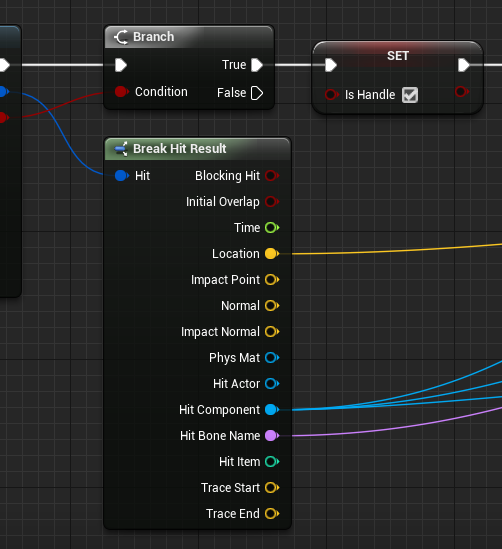502x549 pixels.
Task: Click the SET node's output execution pin
Action: [464, 65]
